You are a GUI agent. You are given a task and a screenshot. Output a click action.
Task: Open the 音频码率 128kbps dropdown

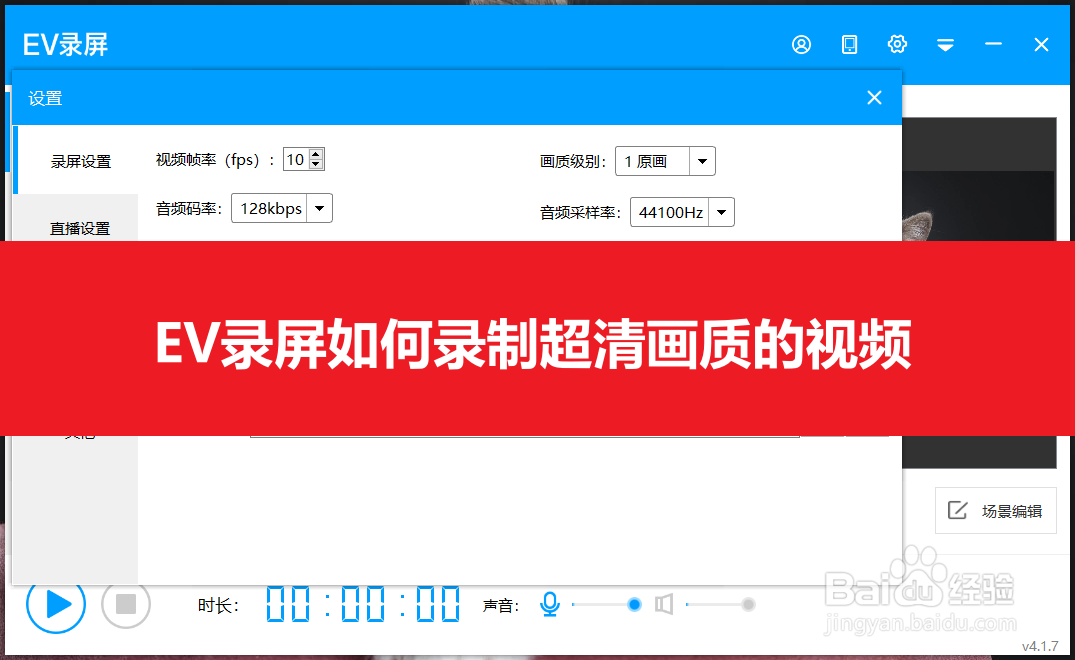click(282, 208)
